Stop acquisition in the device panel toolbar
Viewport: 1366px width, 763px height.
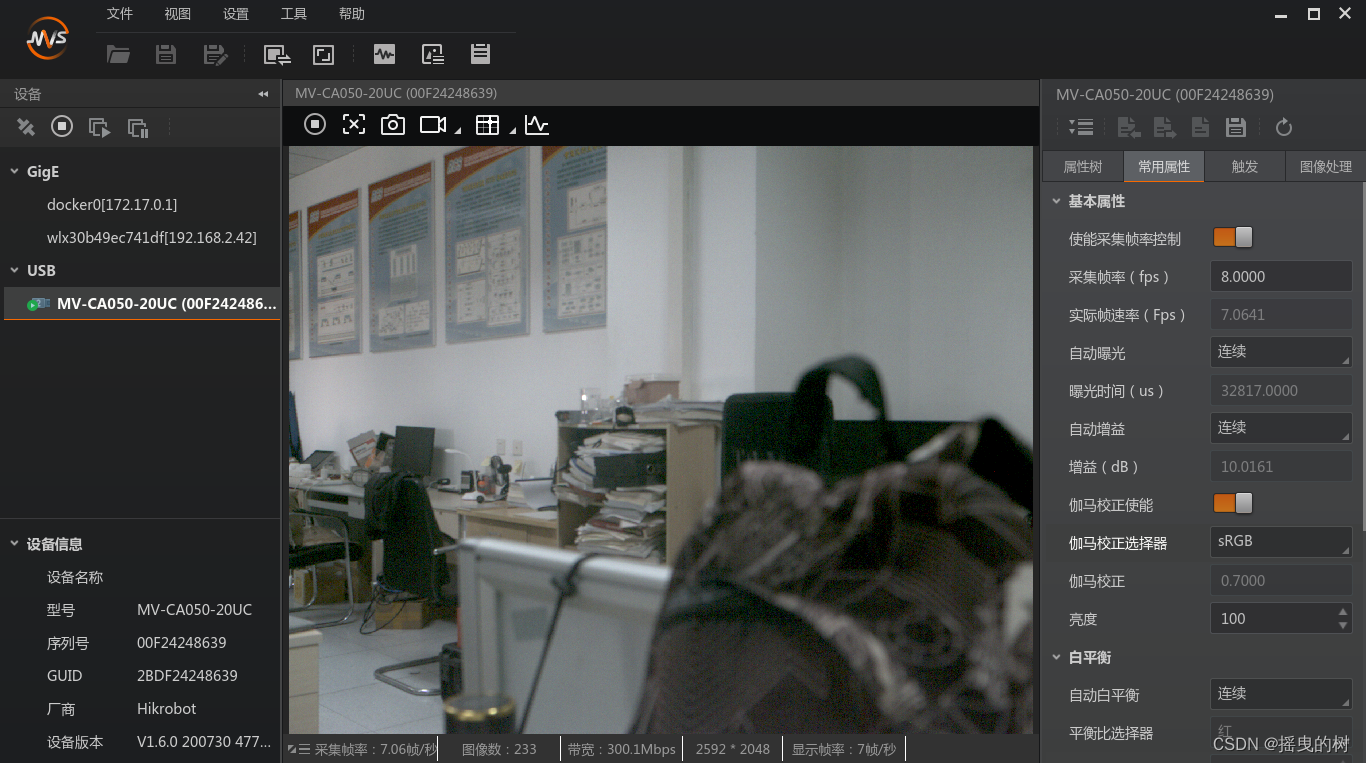click(62, 126)
